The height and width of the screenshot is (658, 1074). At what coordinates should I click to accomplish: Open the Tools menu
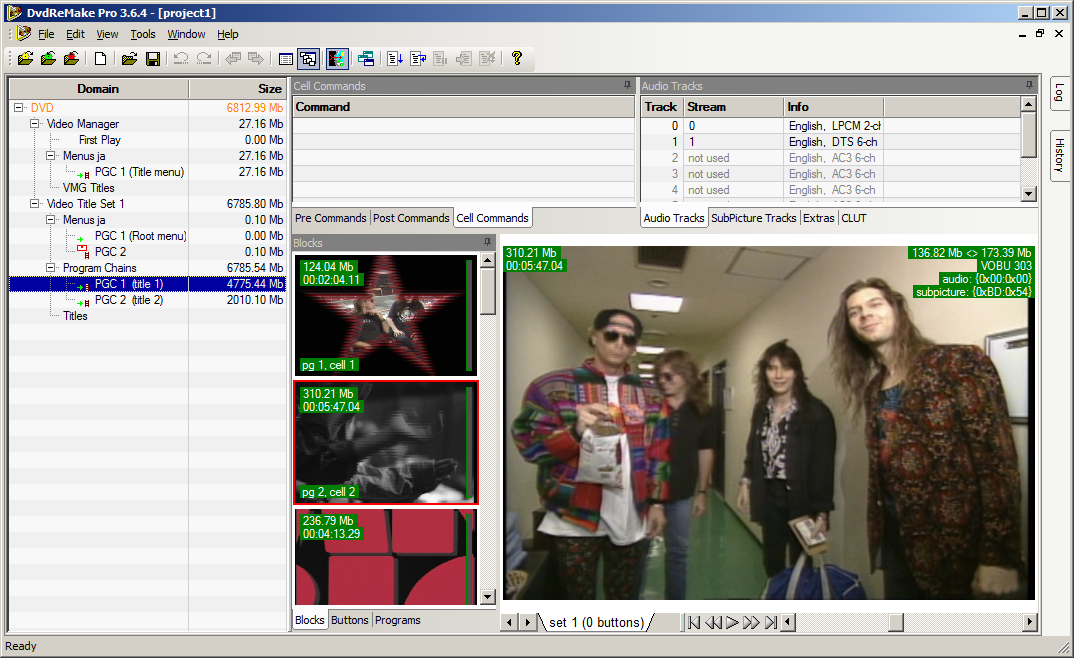click(x=142, y=34)
